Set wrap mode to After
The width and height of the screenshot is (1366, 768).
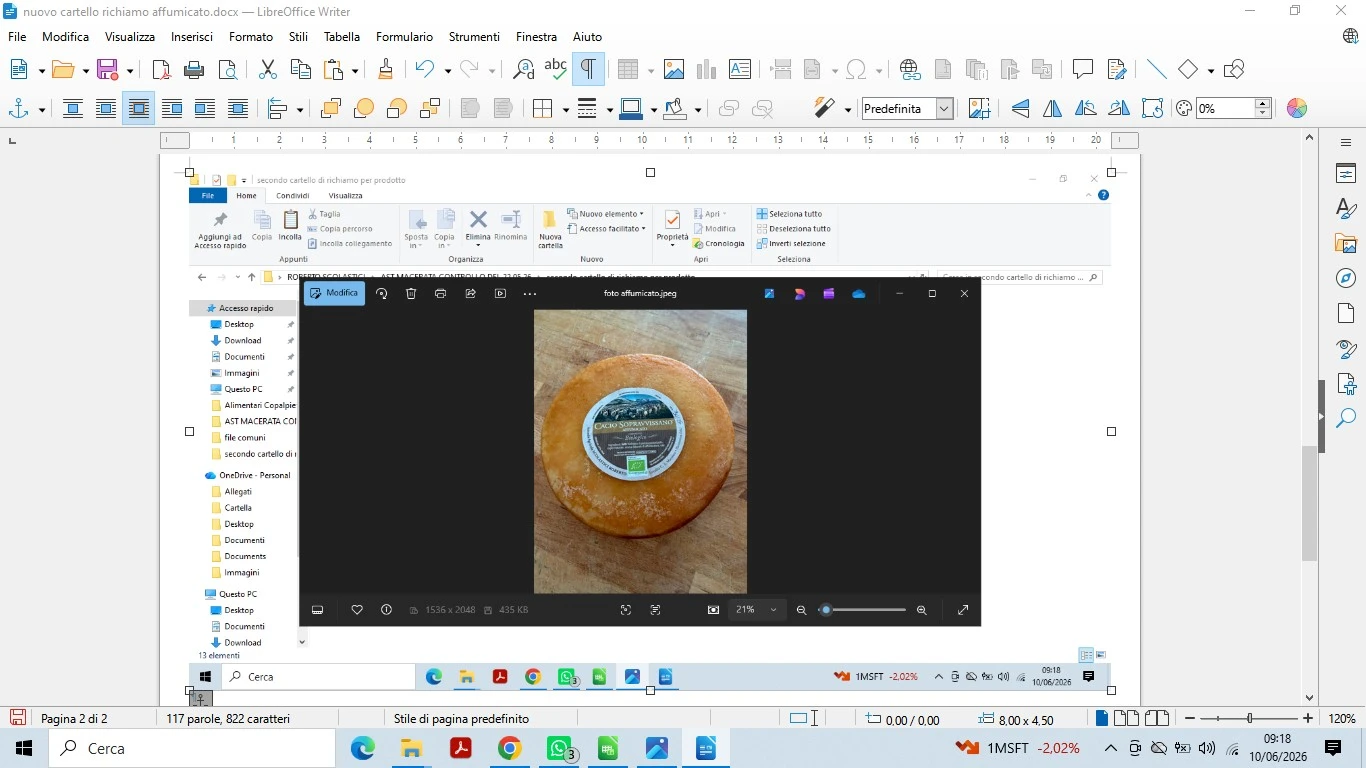(205, 108)
